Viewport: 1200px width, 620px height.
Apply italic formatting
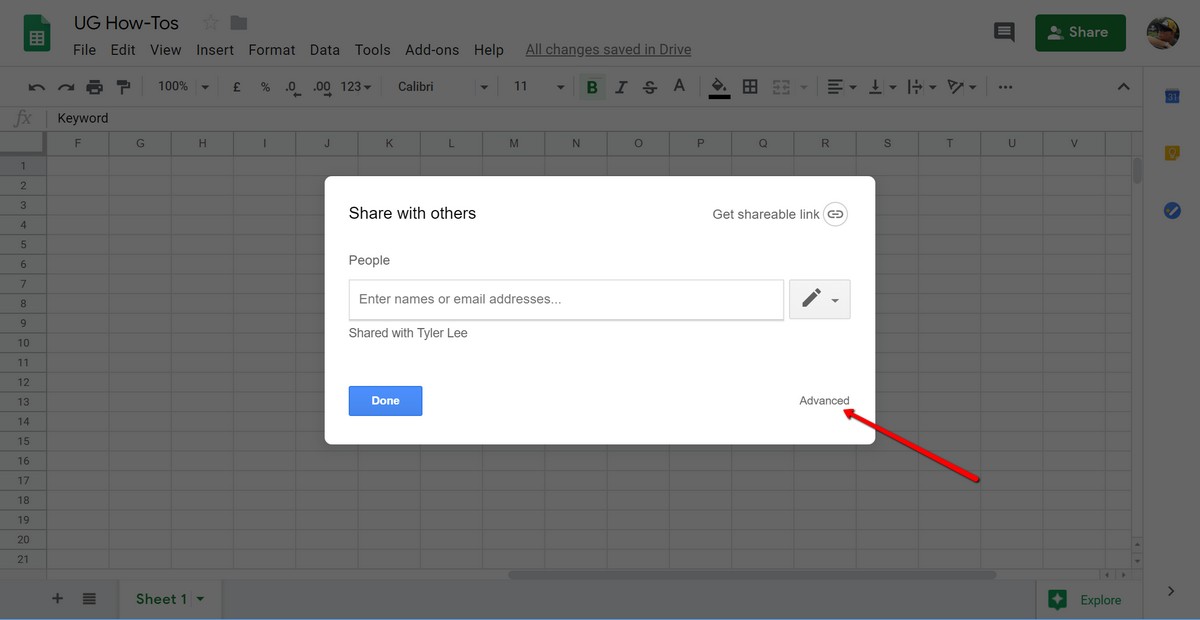(x=621, y=86)
